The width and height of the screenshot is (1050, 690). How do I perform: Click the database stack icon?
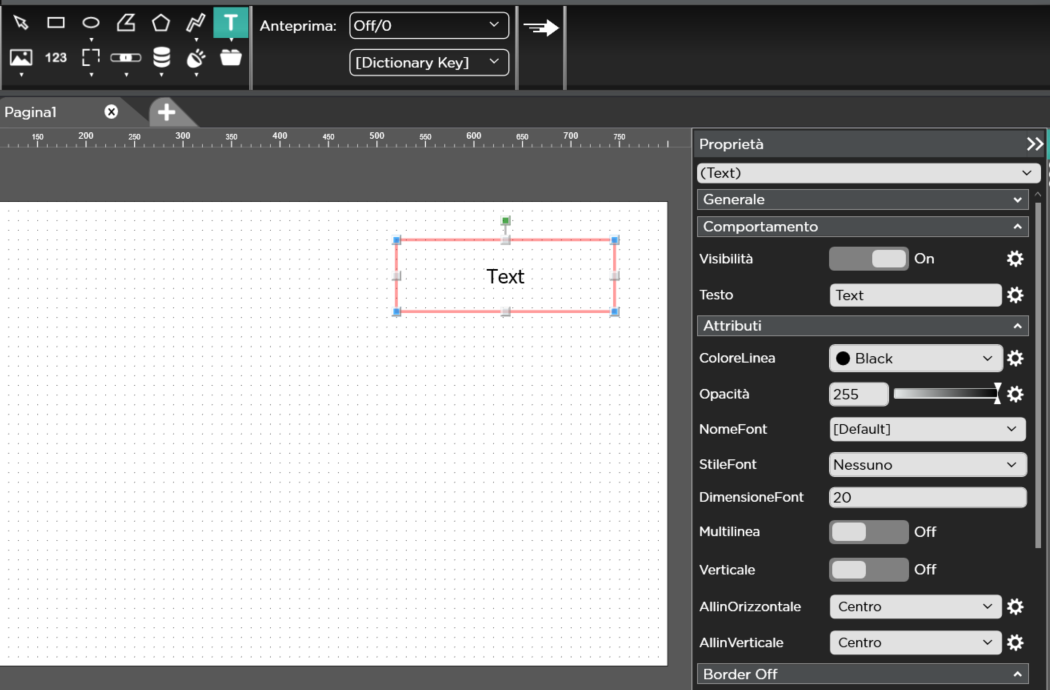pyautogui.click(x=161, y=58)
